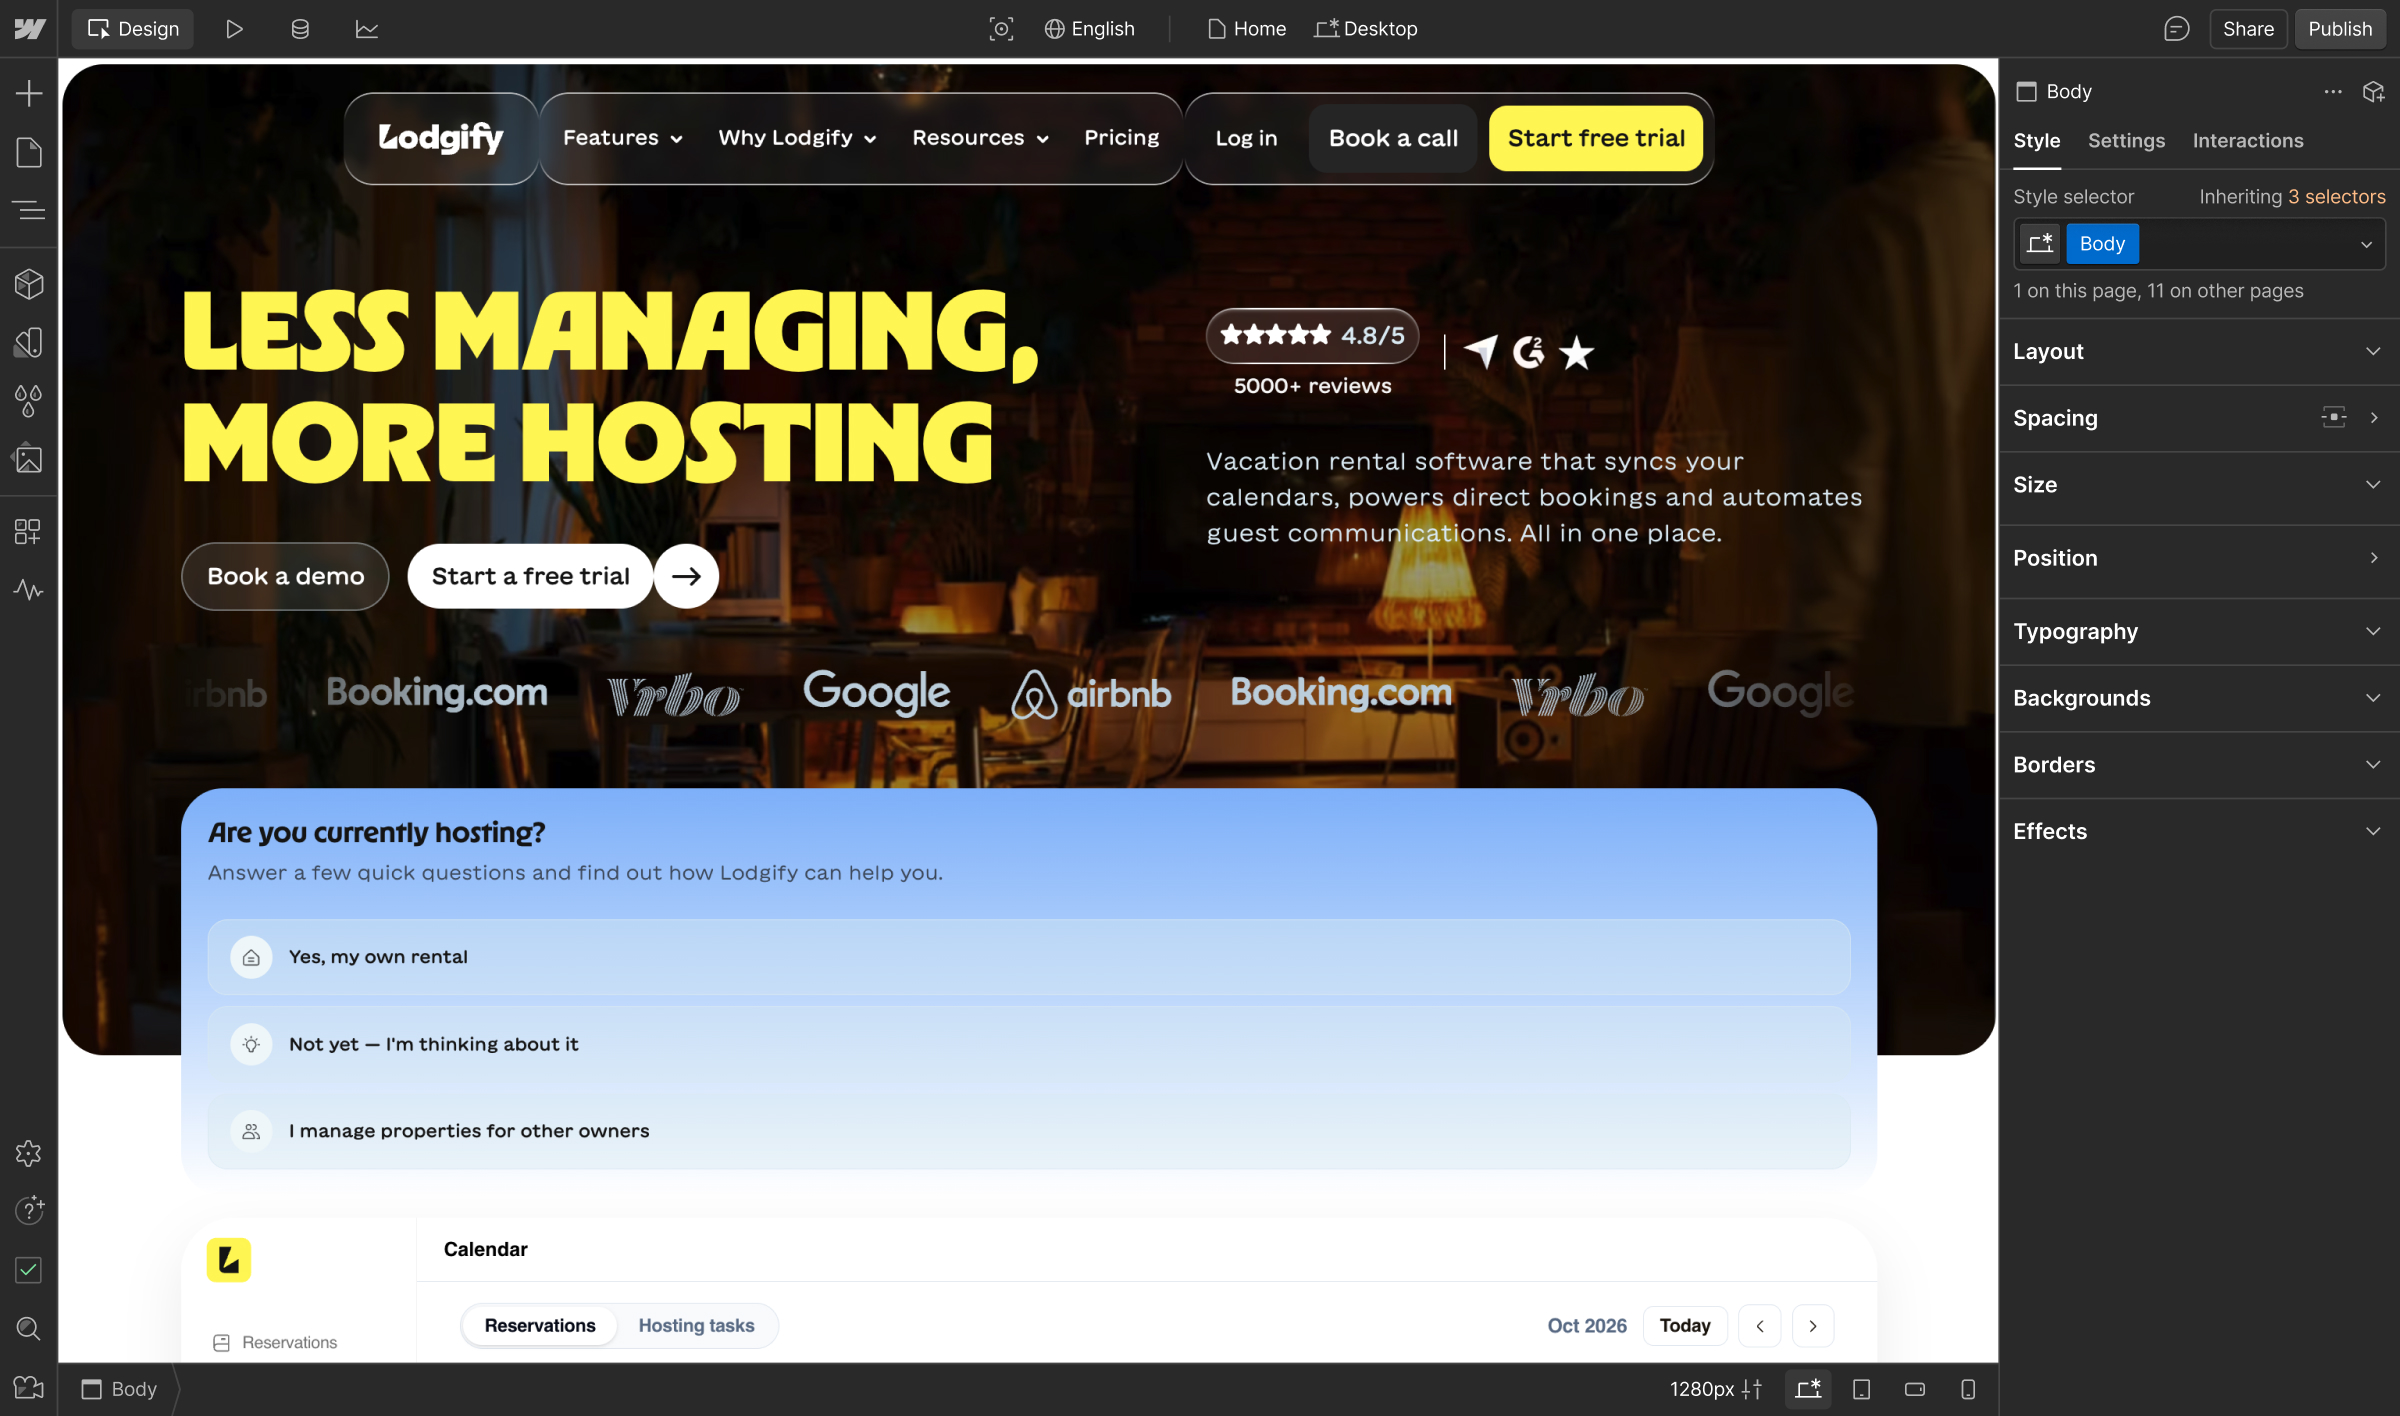
Task: Open the Navigator panel icon
Action: (x=29, y=210)
